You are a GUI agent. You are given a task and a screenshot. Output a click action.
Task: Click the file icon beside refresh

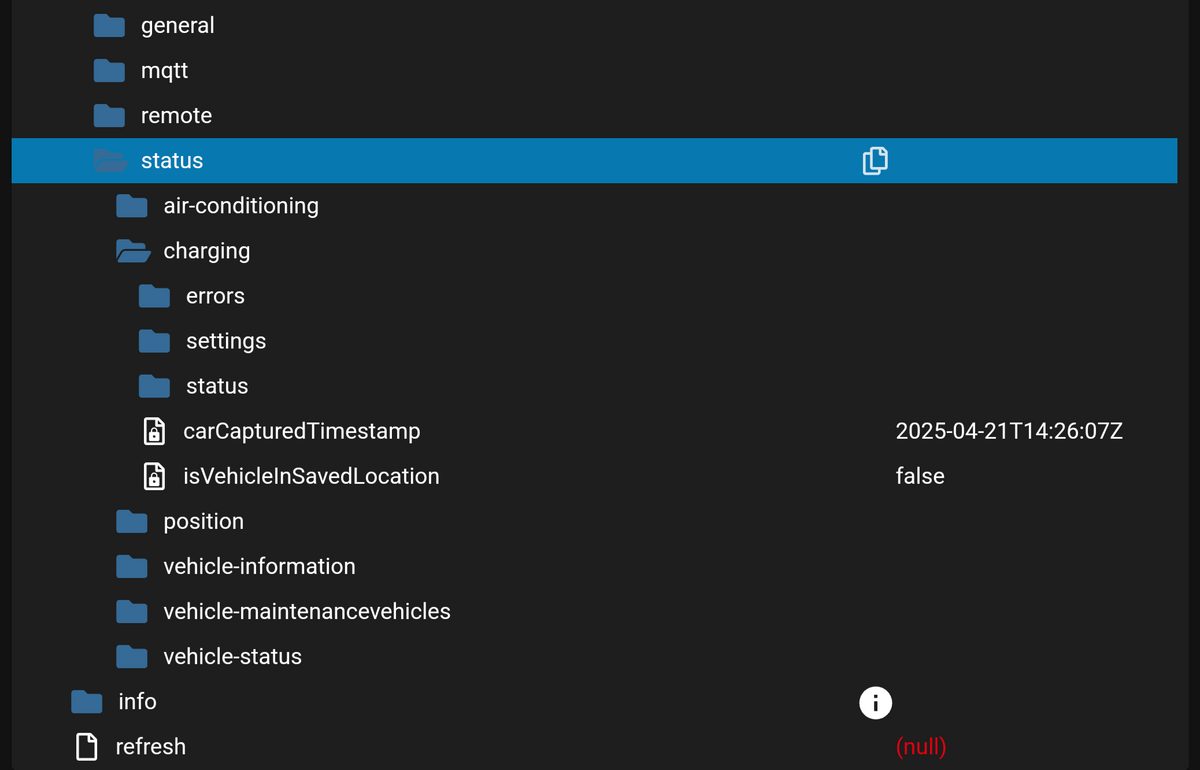[87, 747]
